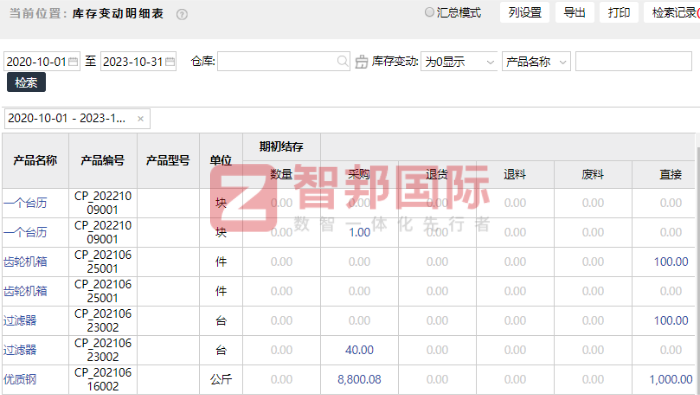Click the 8,800.08 purchase value for 优质钢
Viewport: 700px width, 395px height.
click(359, 380)
